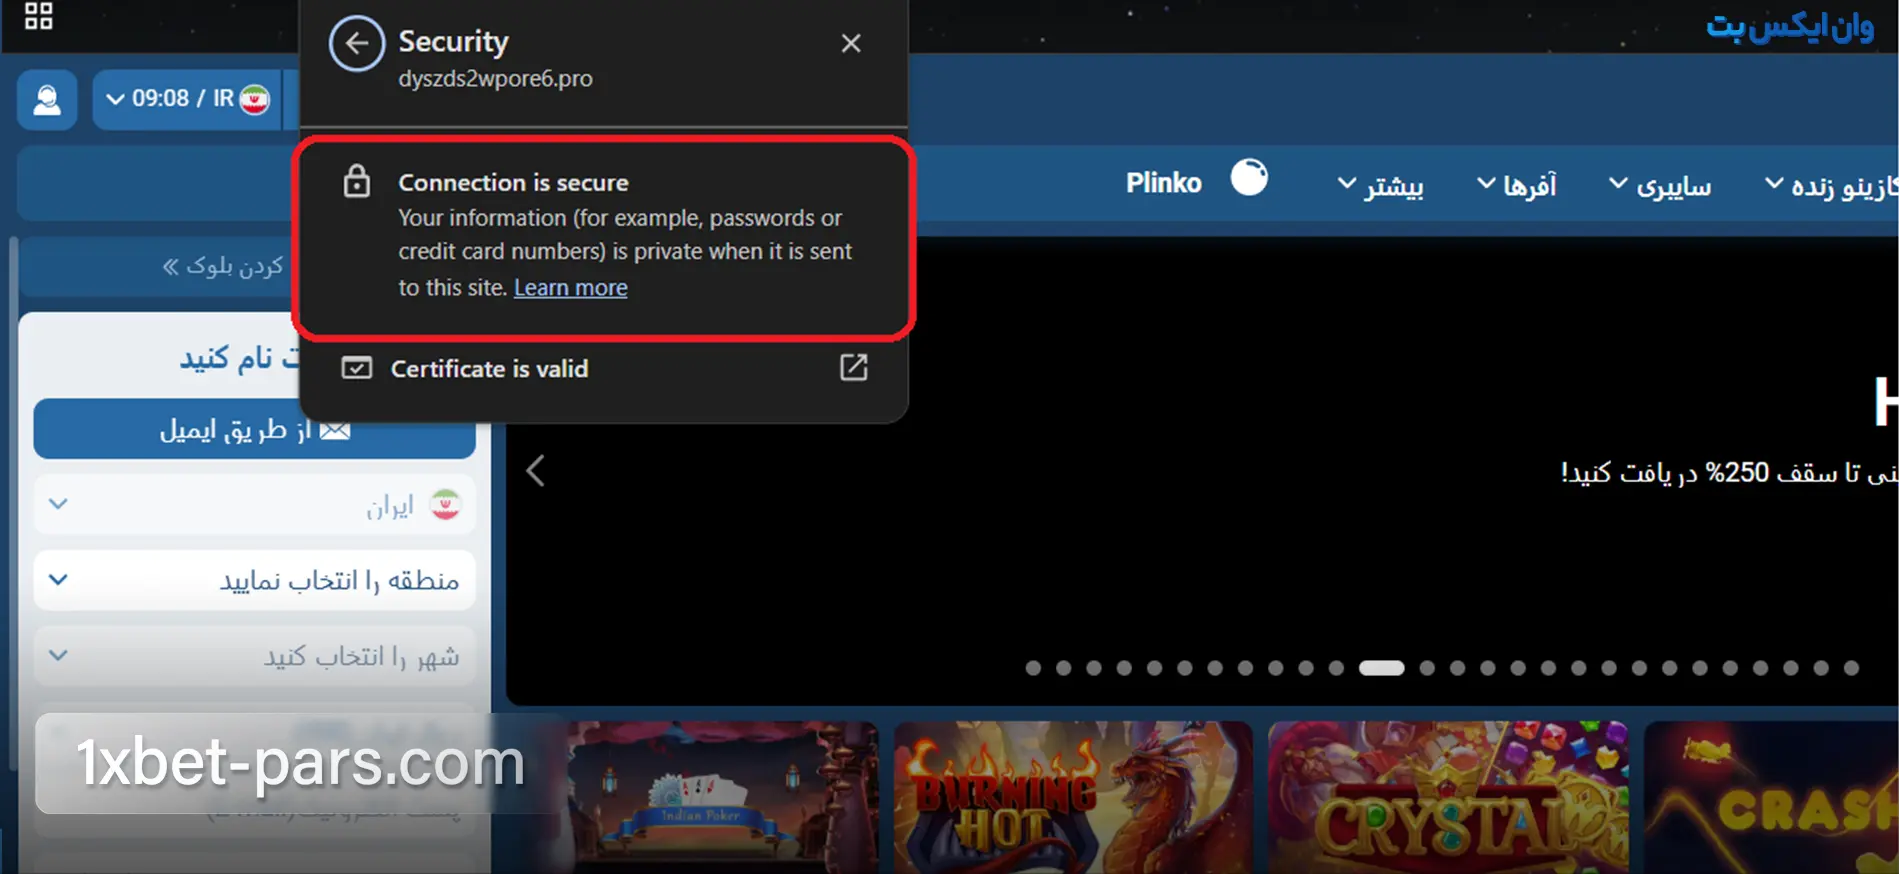
Task: Go to previous banner slide arrow
Action: click(536, 470)
